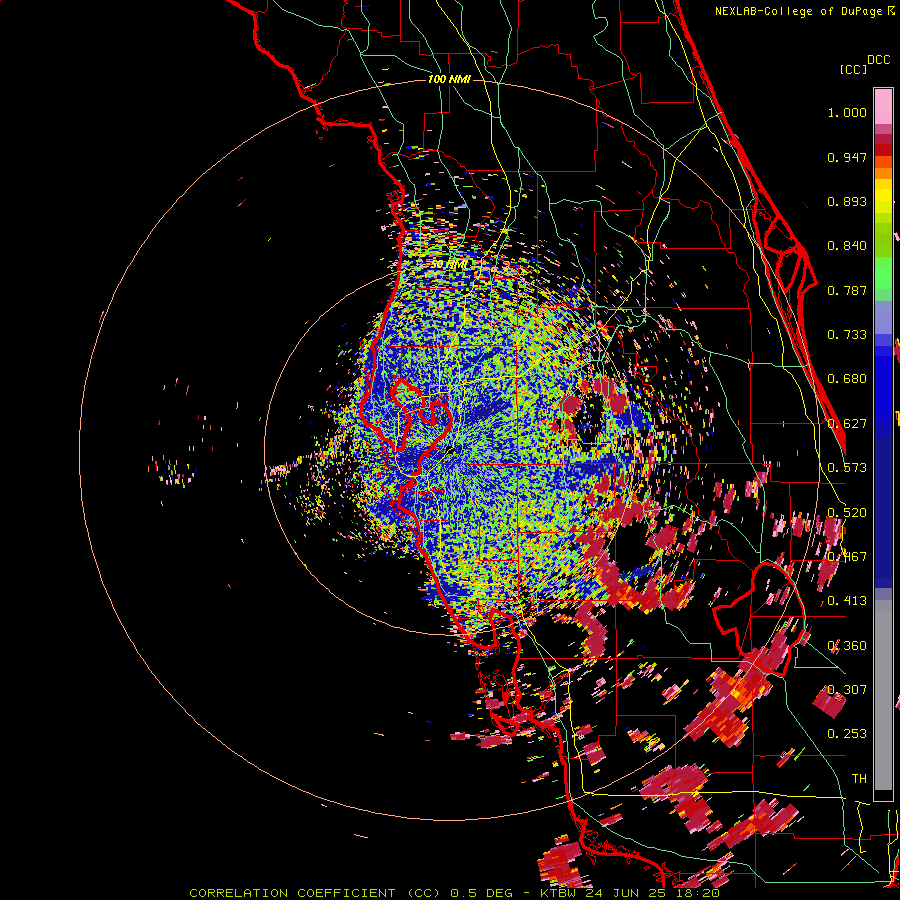The width and height of the screenshot is (900, 900).
Task: Select the 0.573 scale value
Action: pyautogui.click(x=847, y=468)
